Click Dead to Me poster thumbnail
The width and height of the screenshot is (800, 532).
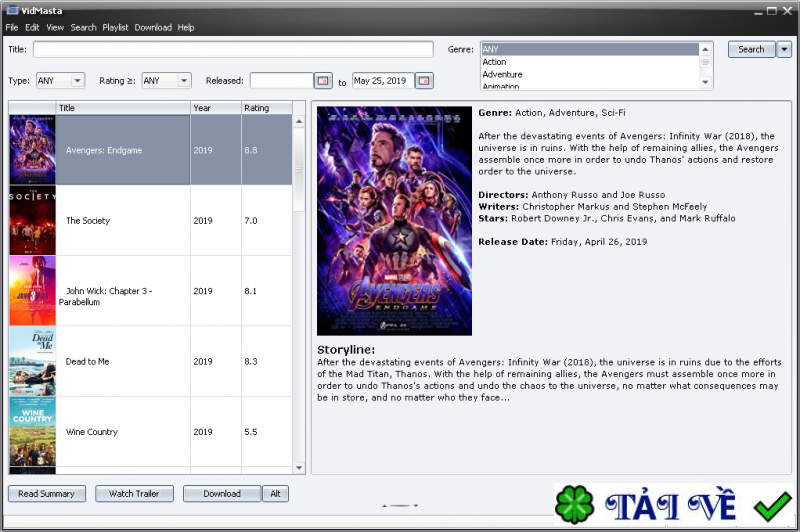32,361
